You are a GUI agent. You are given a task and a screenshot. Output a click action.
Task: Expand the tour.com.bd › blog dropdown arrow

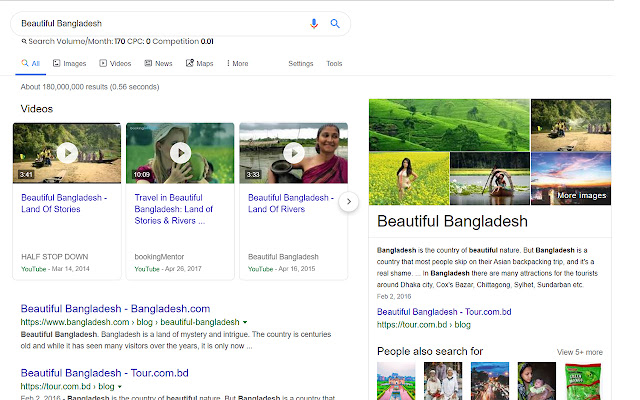[x=120, y=387]
